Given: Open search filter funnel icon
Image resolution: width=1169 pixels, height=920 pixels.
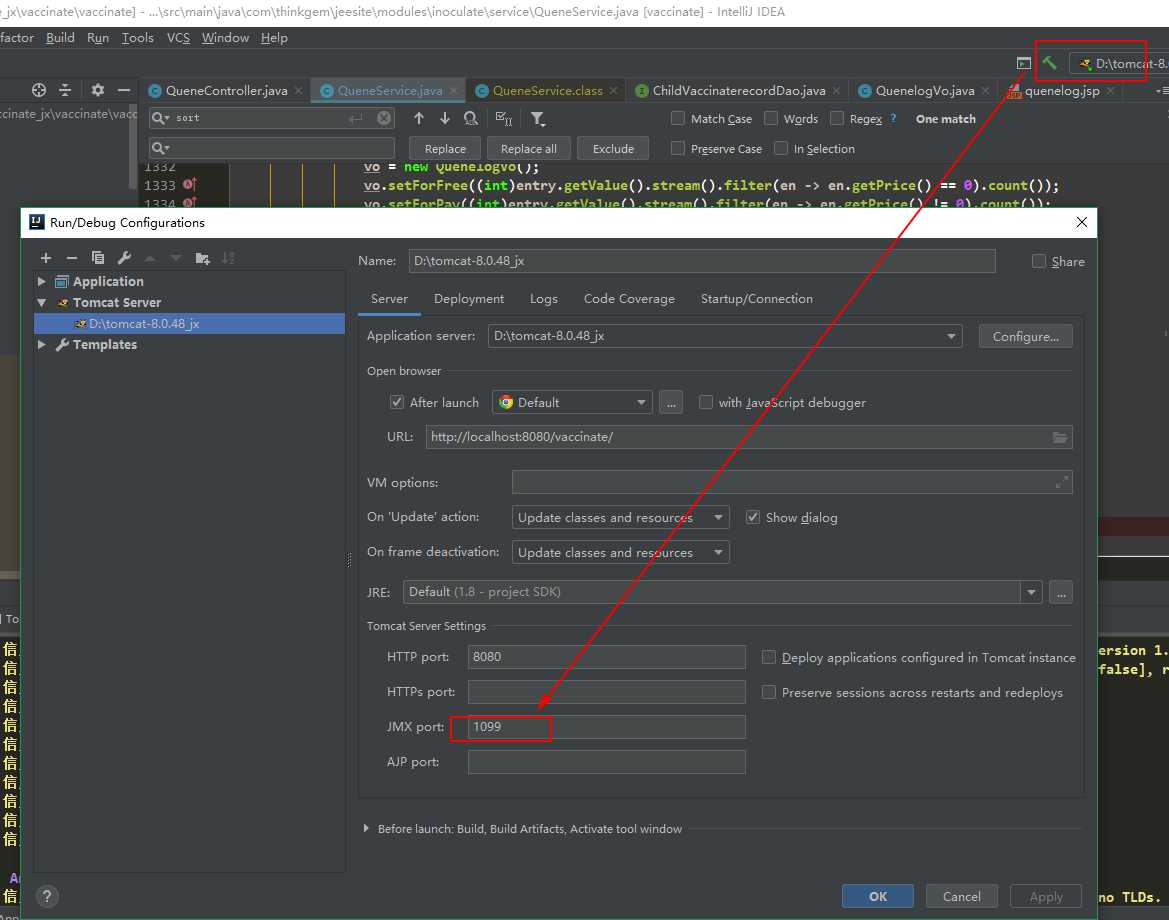Looking at the screenshot, I should pos(537,119).
